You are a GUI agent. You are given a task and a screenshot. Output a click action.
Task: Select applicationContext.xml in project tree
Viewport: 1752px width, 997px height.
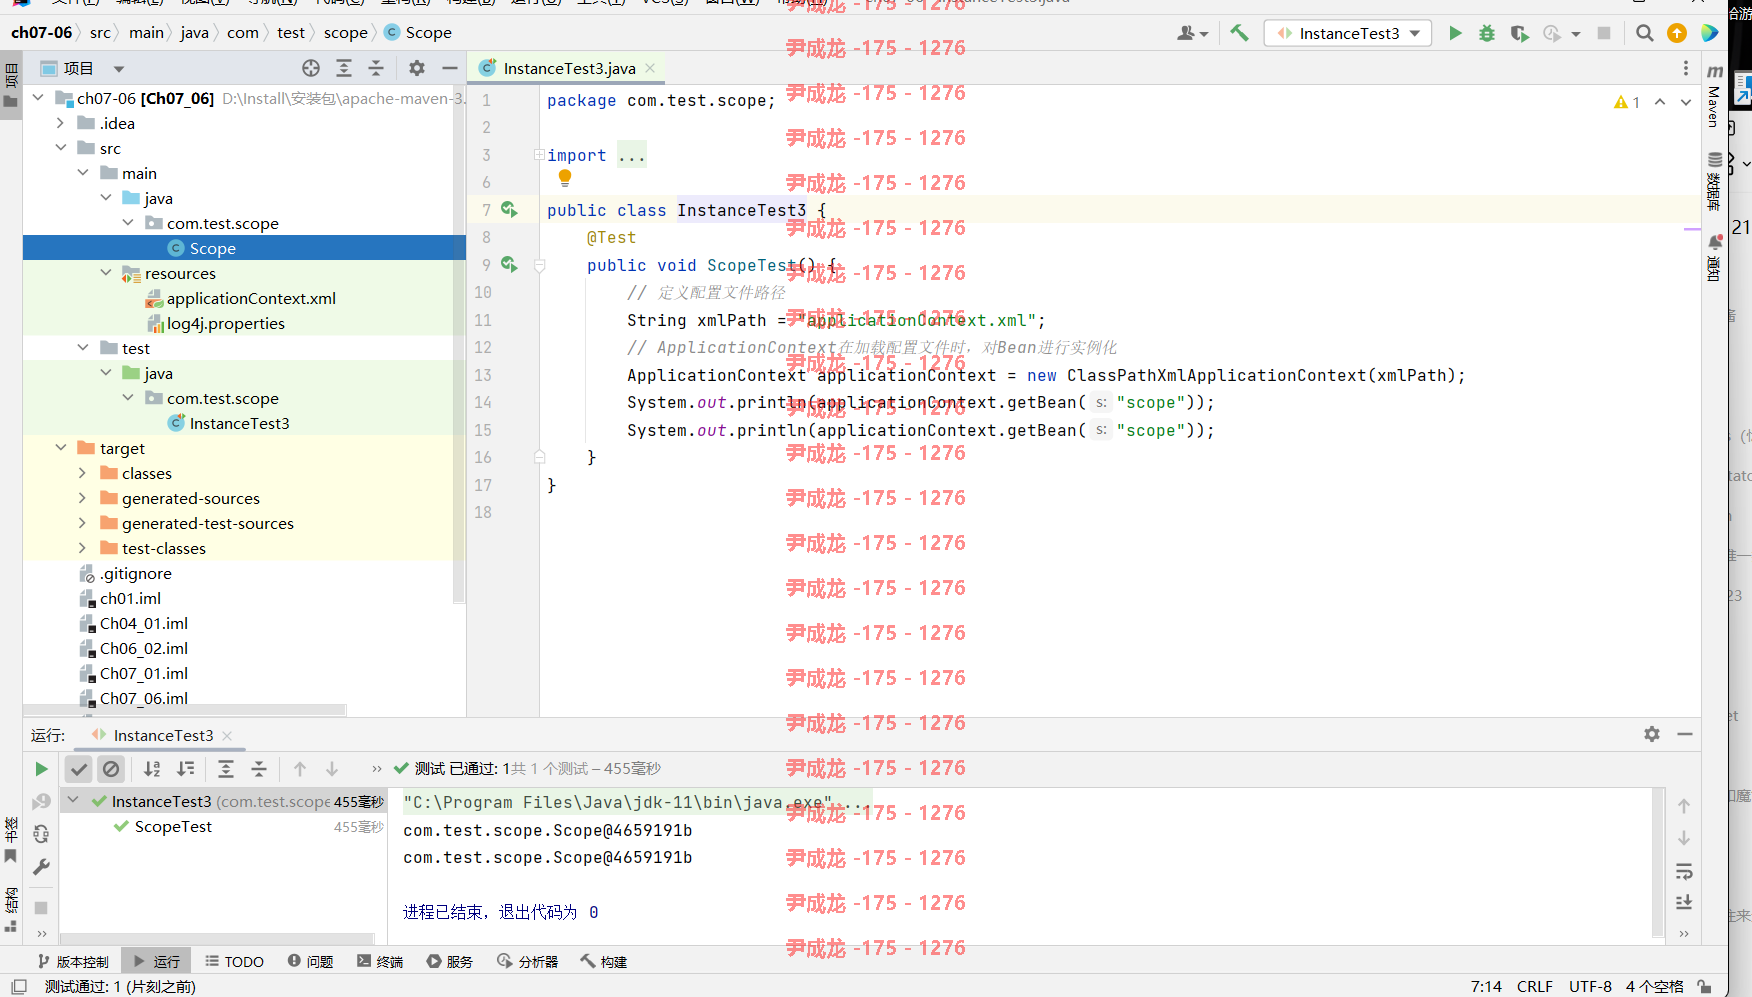[251, 298]
